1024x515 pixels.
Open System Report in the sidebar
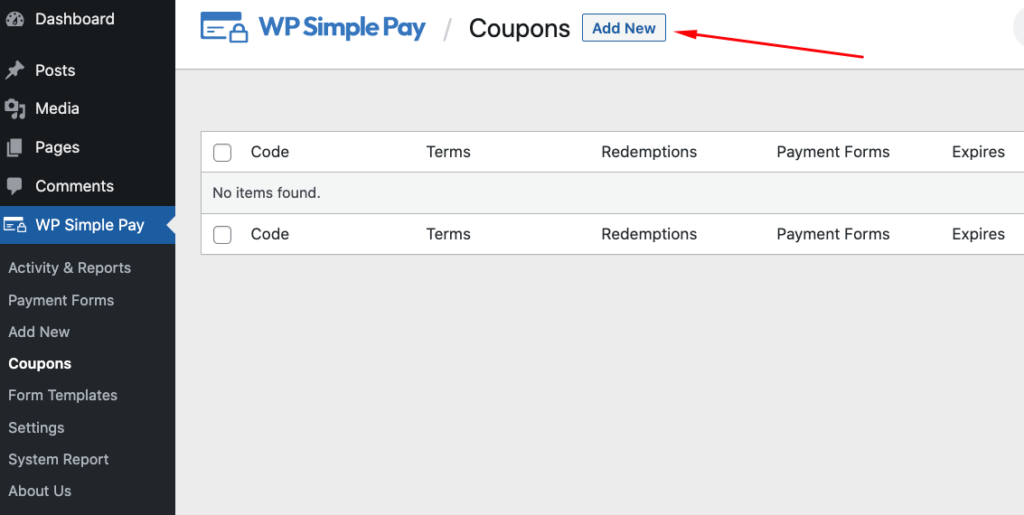coord(58,459)
